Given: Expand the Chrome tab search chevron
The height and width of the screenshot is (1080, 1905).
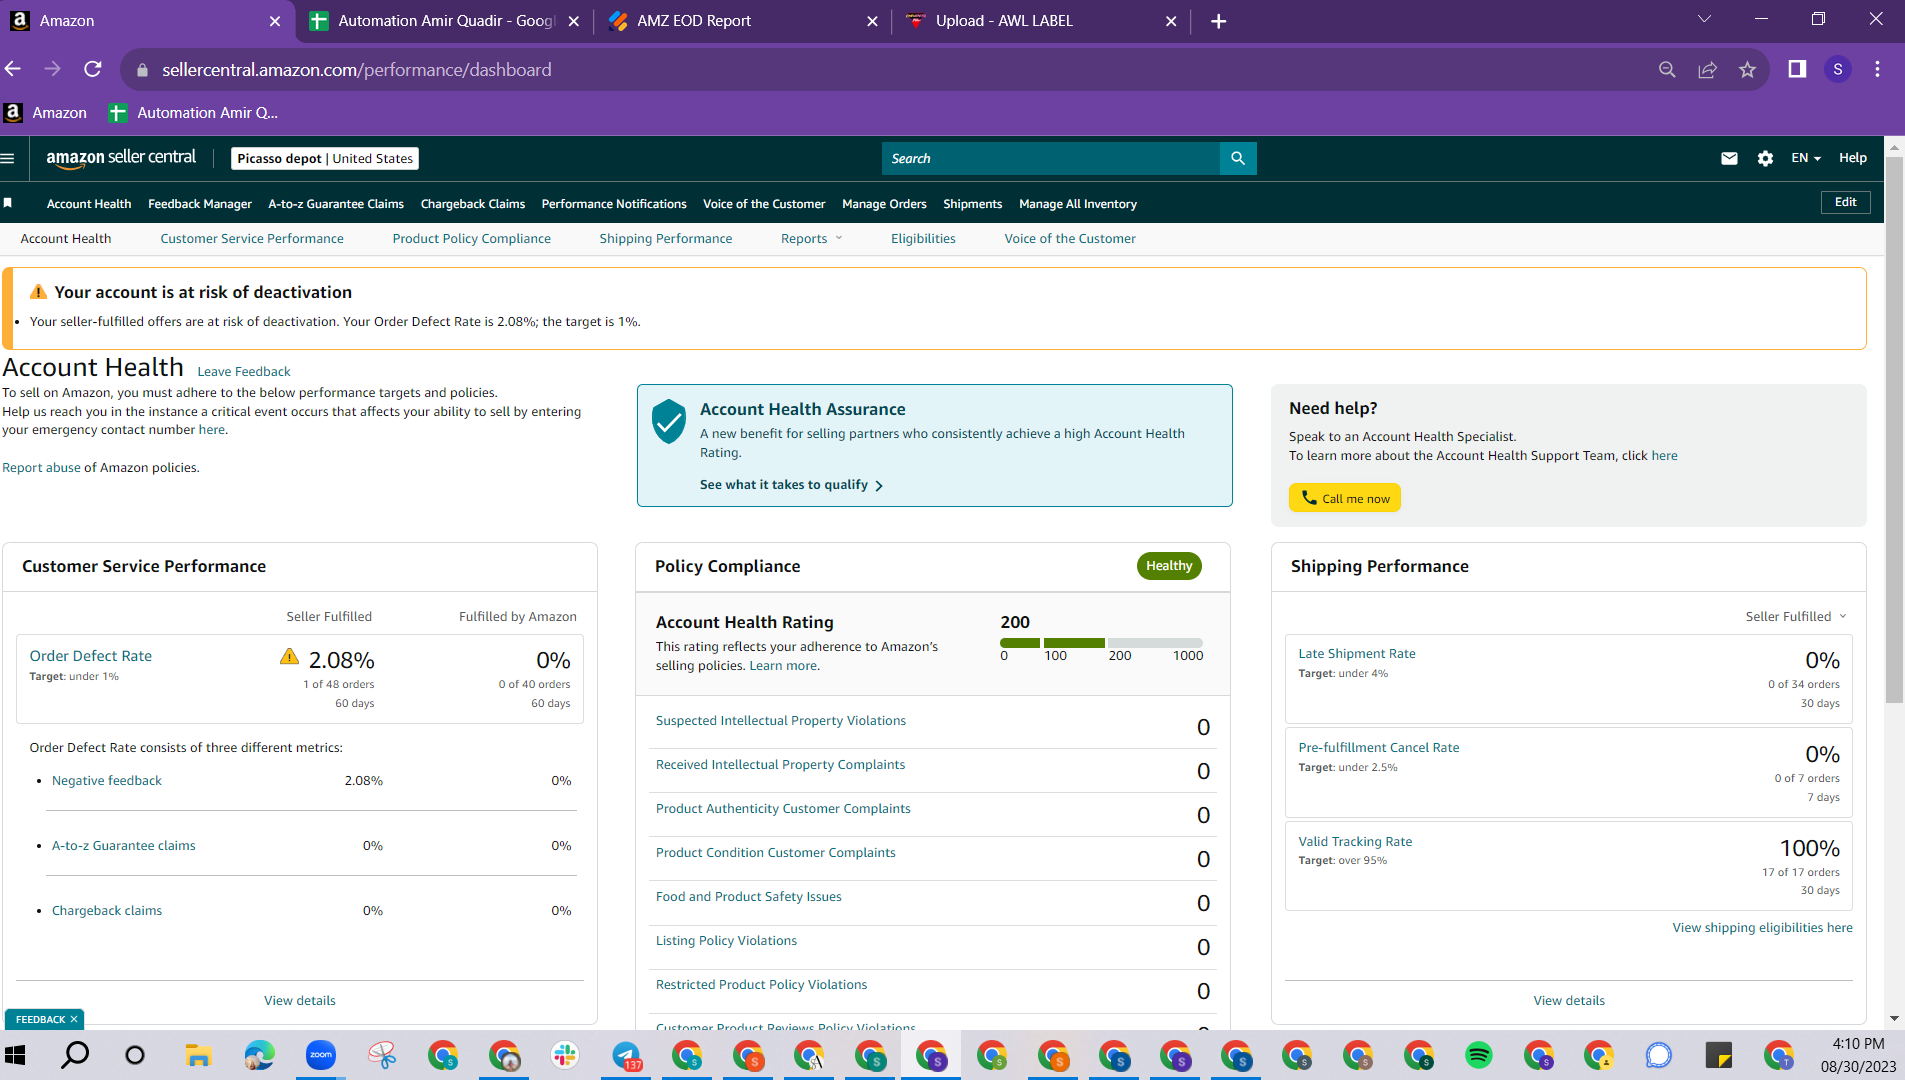Looking at the screenshot, I should (1704, 19).
